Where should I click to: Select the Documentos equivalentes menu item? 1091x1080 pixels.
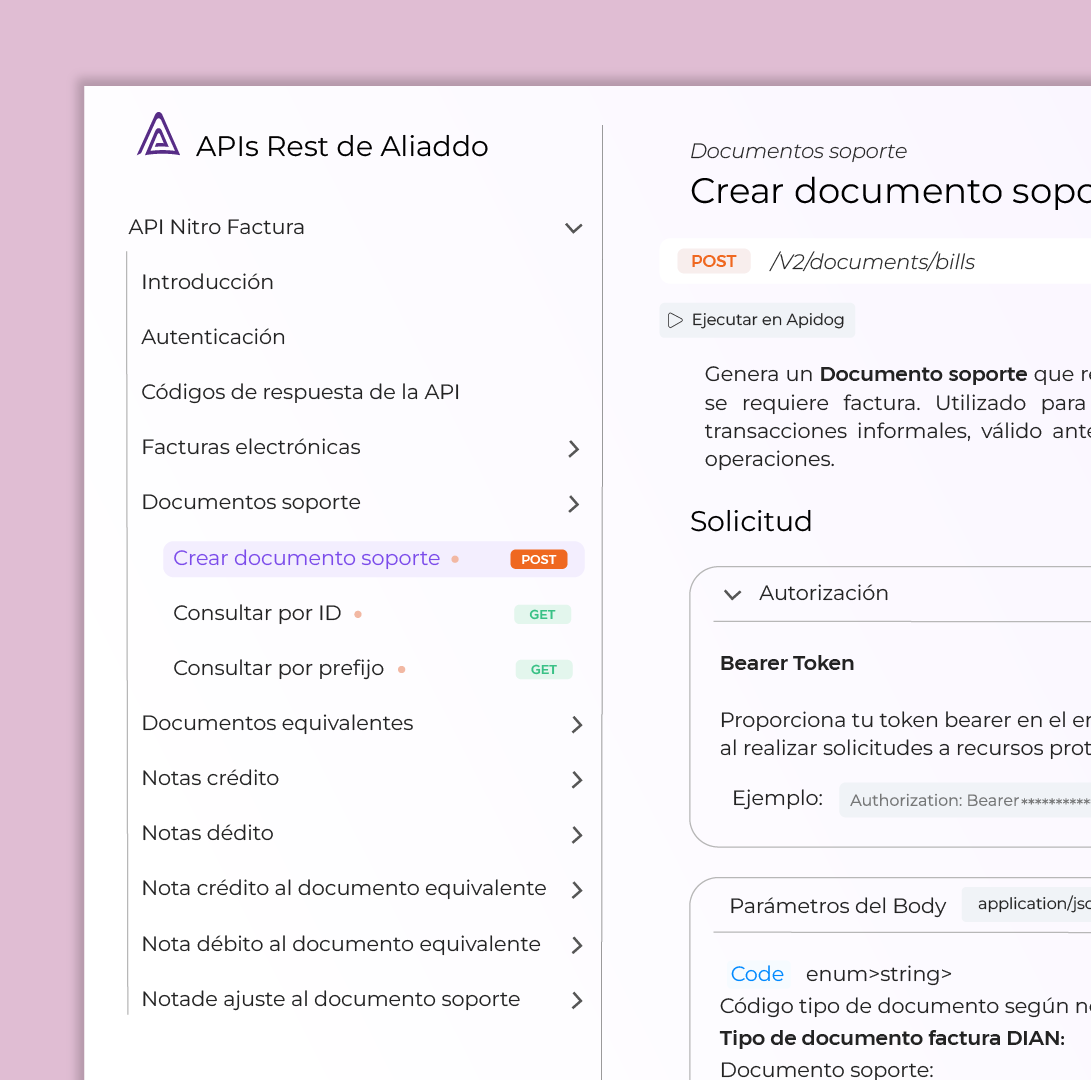pyautogui.click(x=277, y=723)
